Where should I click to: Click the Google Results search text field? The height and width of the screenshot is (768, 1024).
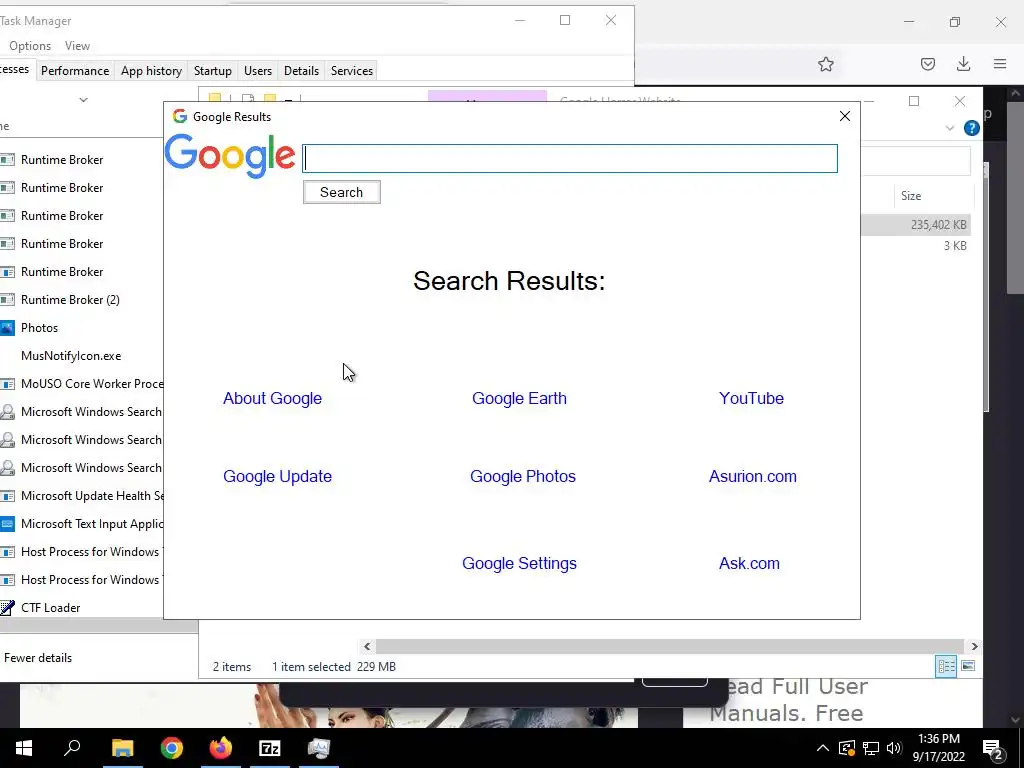(570, 159)
